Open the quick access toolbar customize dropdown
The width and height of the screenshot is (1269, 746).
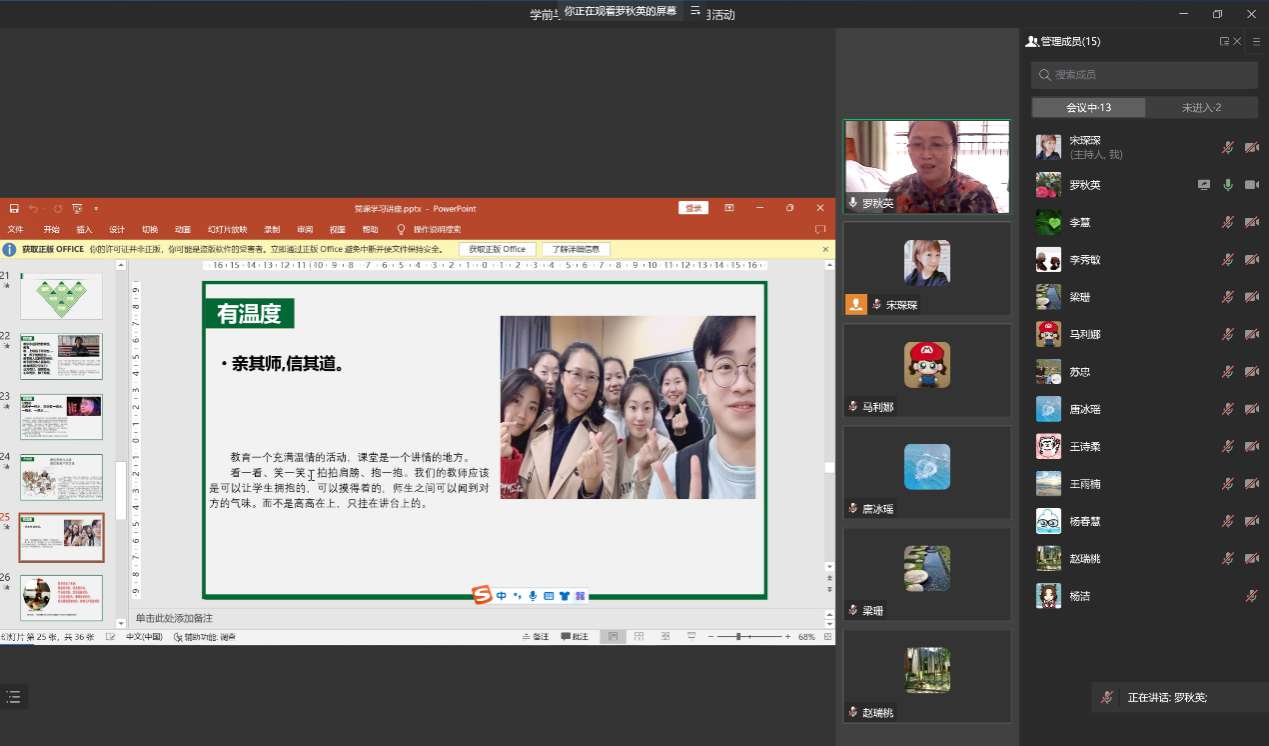96,209
